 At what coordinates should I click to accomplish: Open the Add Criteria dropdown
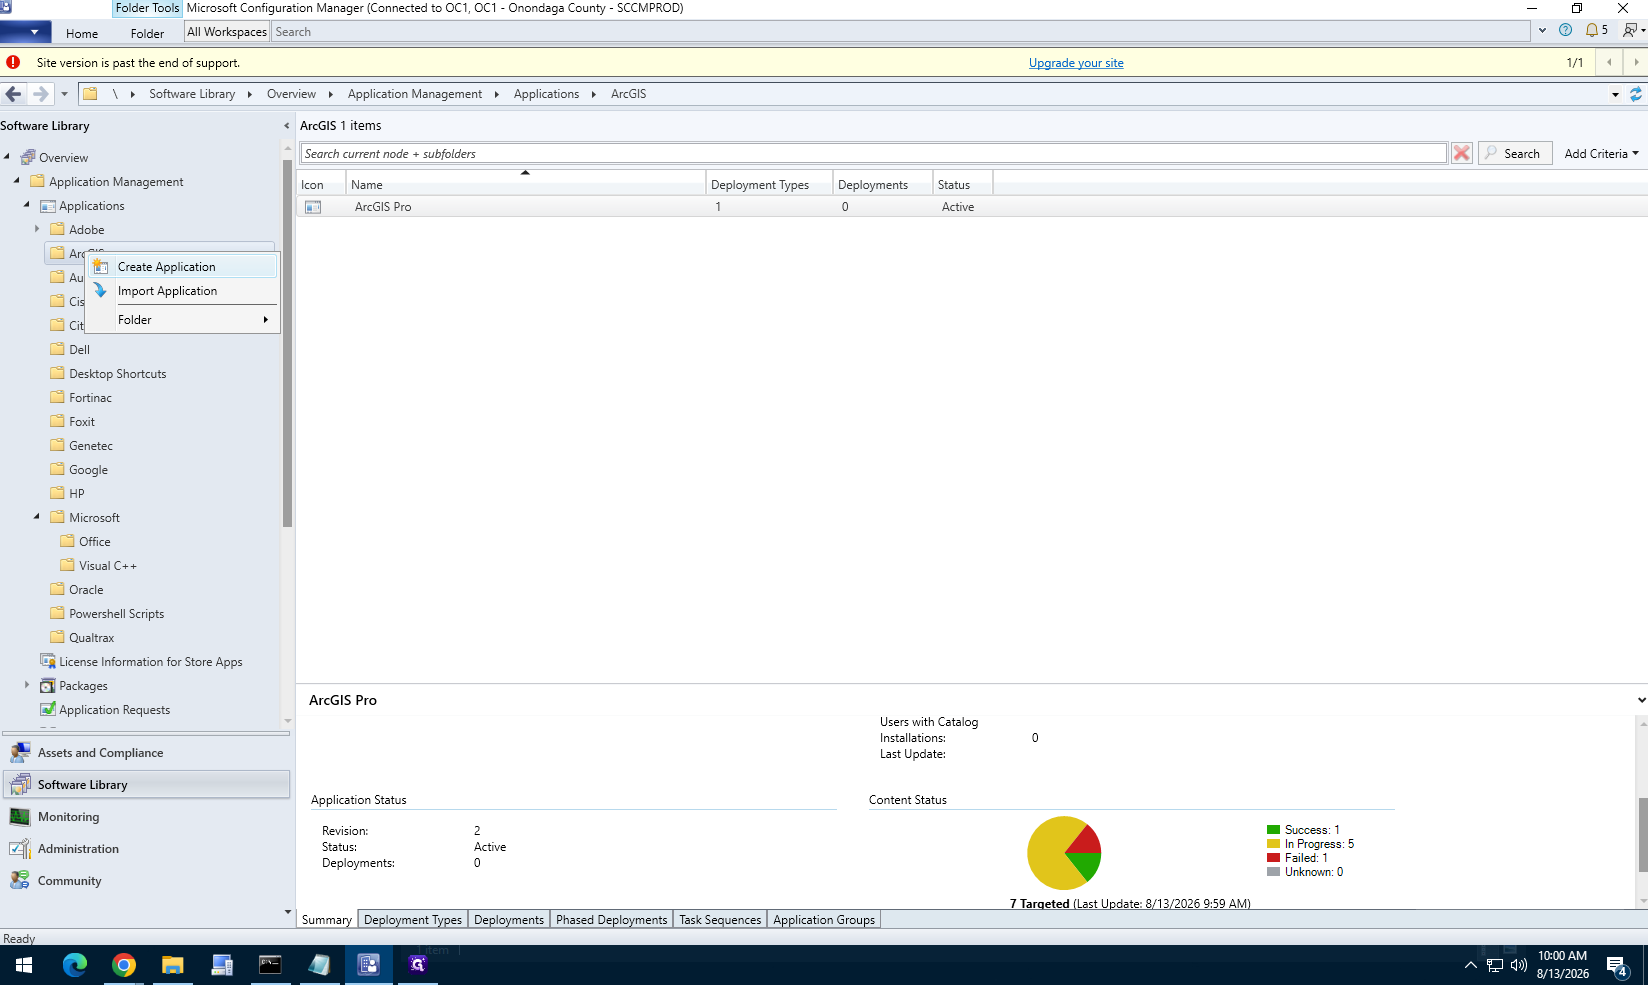(x=1601, y=153)
